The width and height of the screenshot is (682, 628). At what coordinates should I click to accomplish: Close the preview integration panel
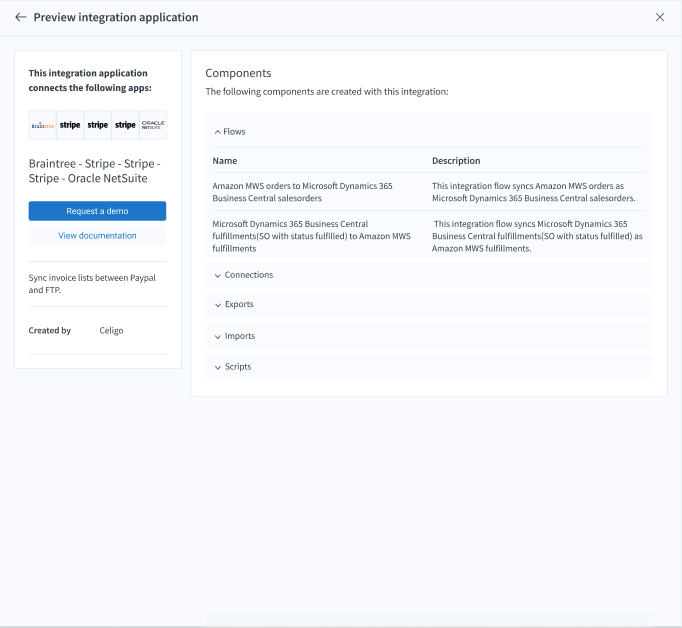pyautogui.click(x=659, y=17)
